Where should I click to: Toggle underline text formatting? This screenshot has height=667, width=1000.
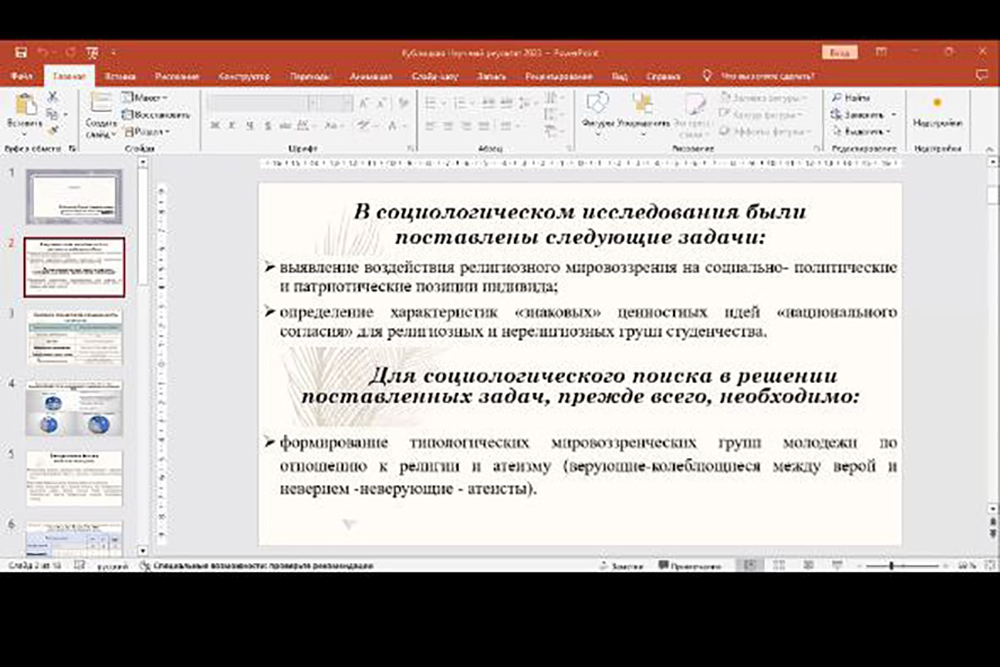[x=248, y=126]
